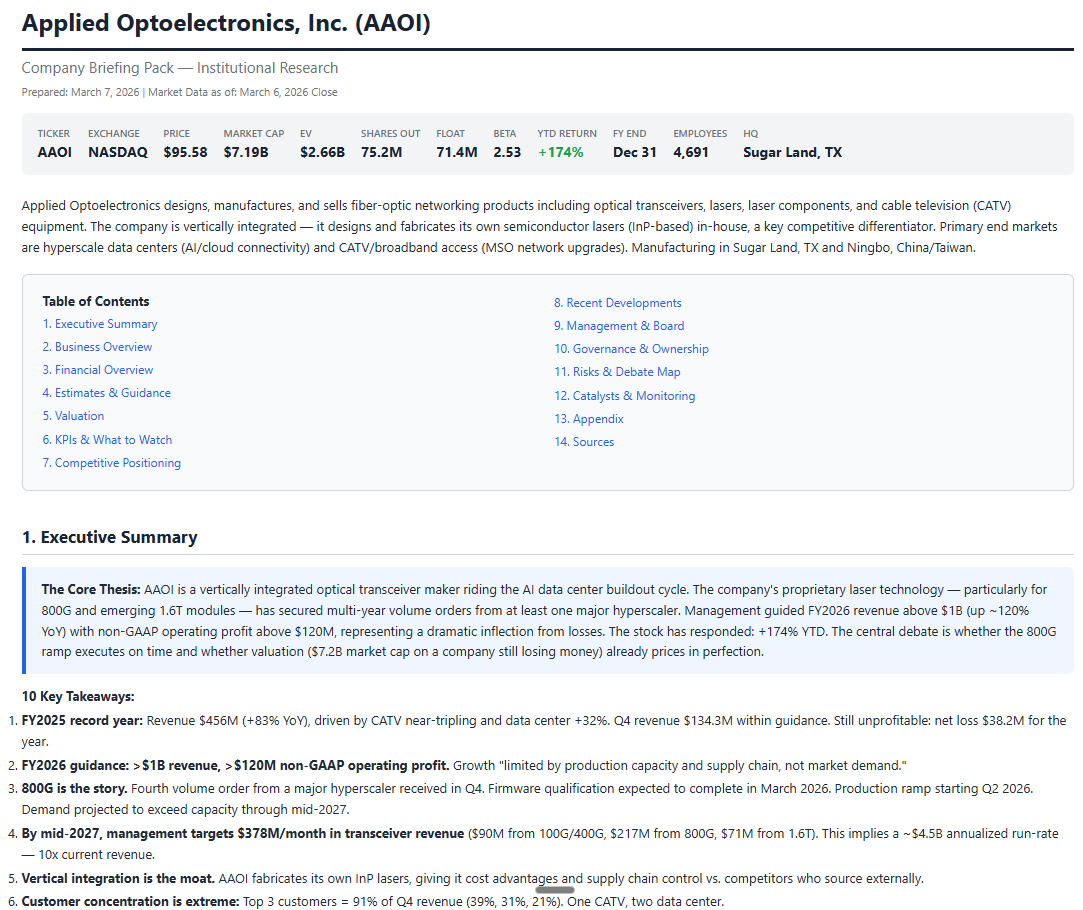Go to the Sources link
Screen dimensions: 1083x910
(x=584, y=442)
